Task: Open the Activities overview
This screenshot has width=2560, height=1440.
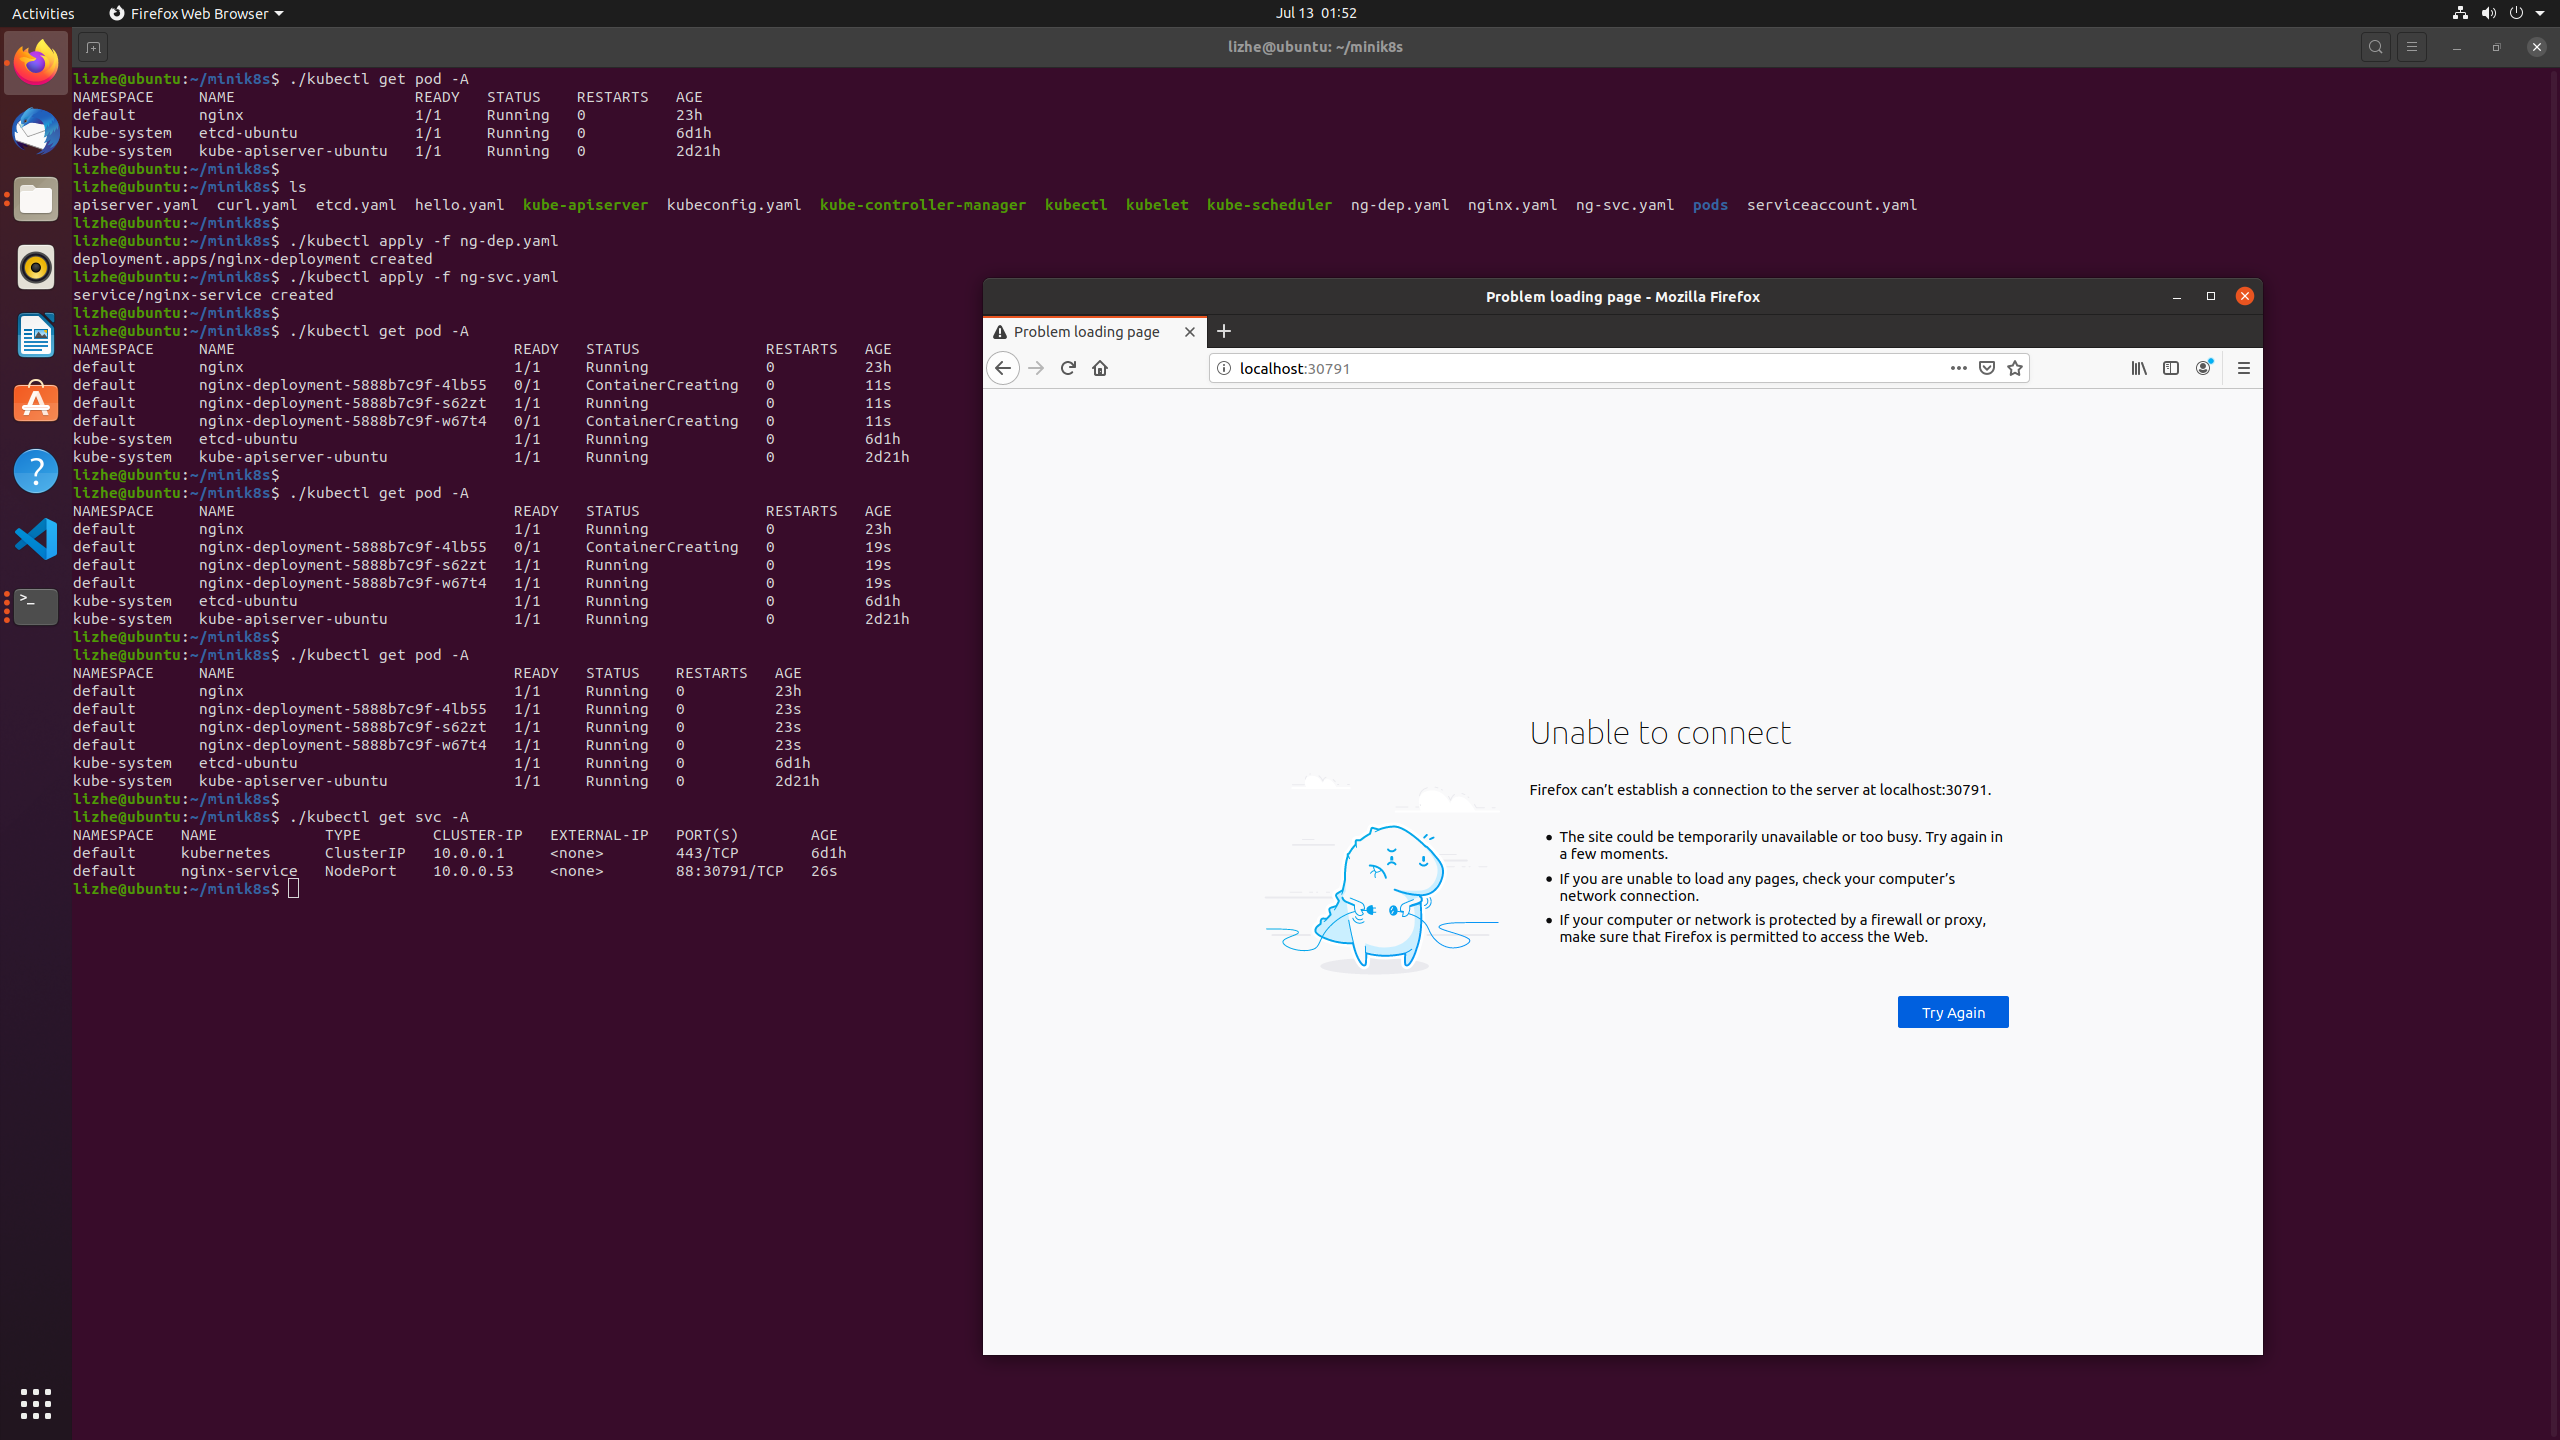Action: (43, 13)
